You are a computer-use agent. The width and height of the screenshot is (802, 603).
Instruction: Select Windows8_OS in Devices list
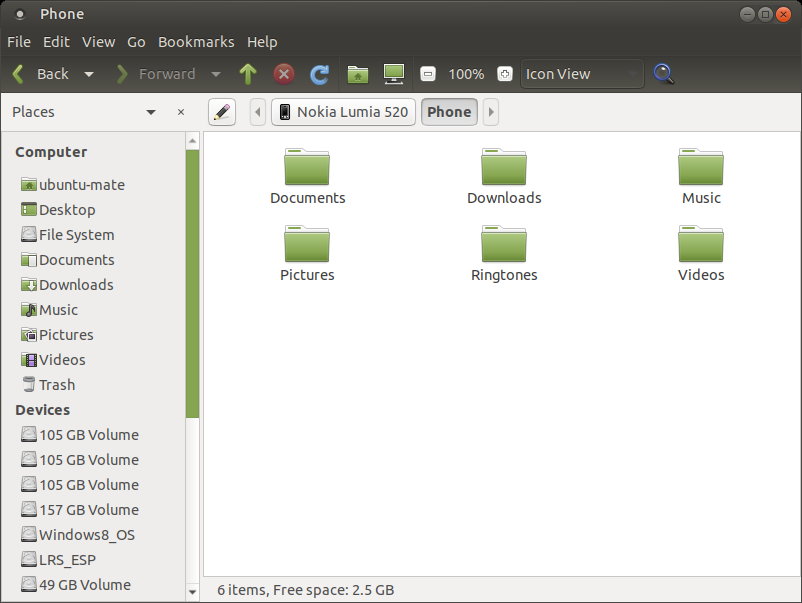[x=86, y=535]
